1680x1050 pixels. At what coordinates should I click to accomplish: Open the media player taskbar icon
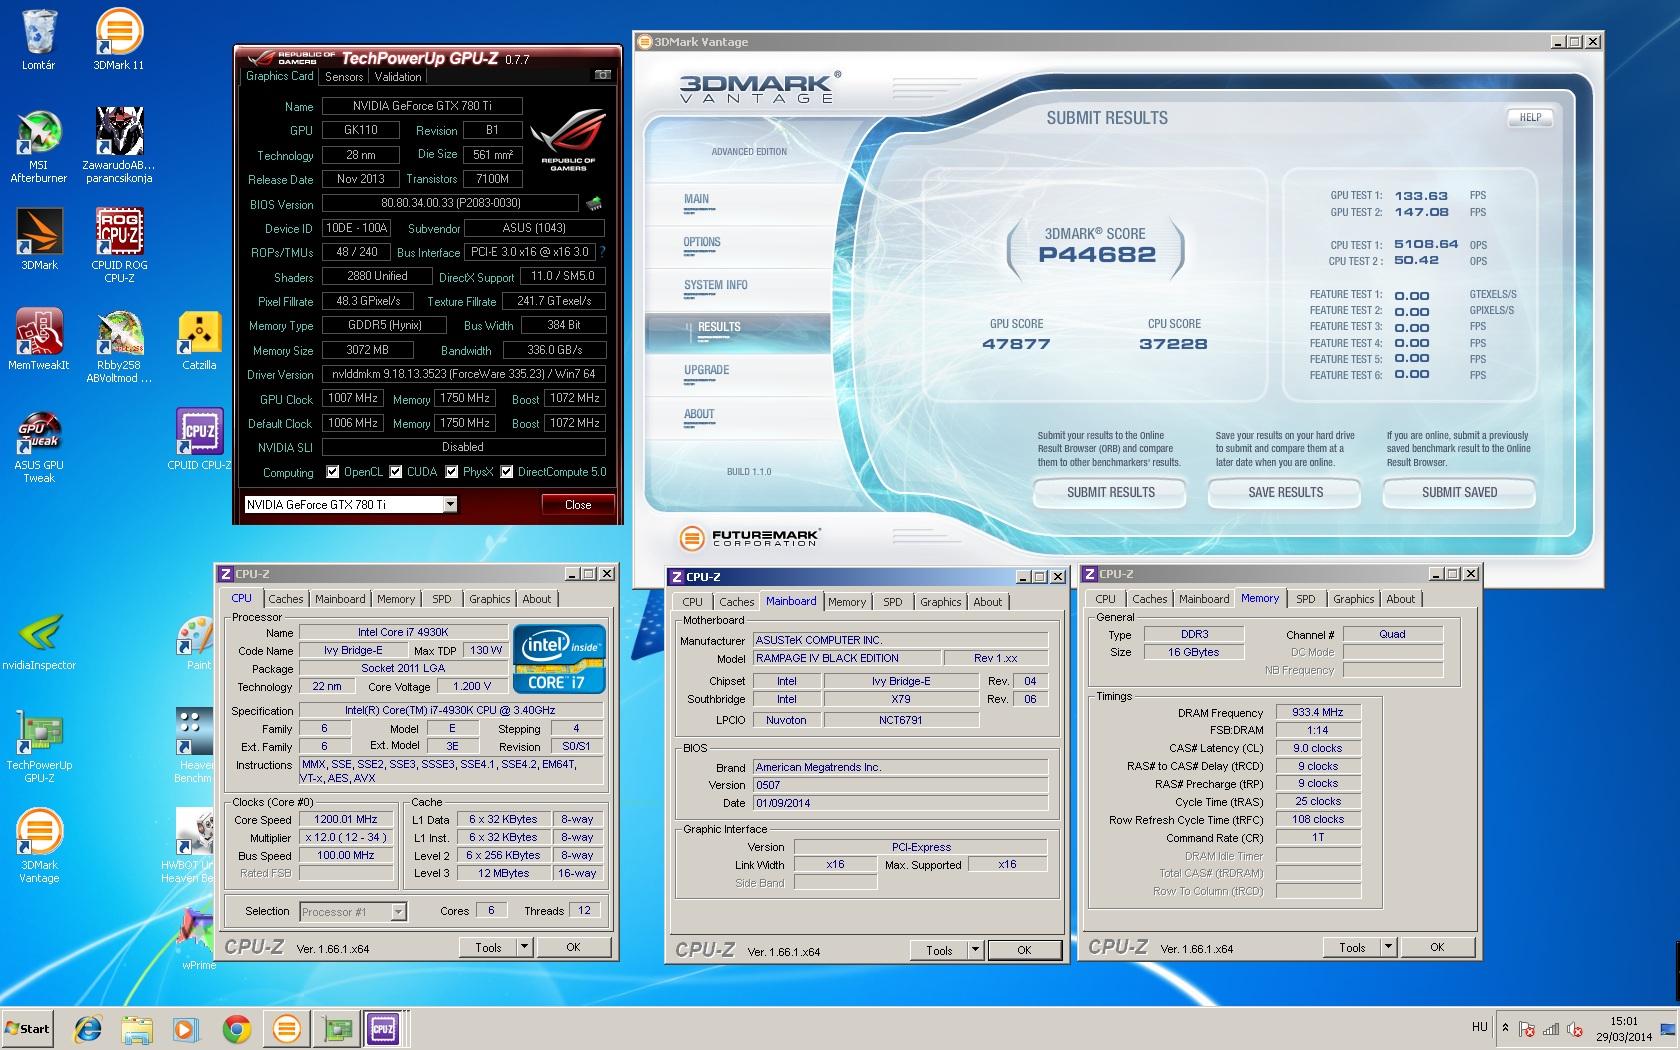tap(186, 1028)
